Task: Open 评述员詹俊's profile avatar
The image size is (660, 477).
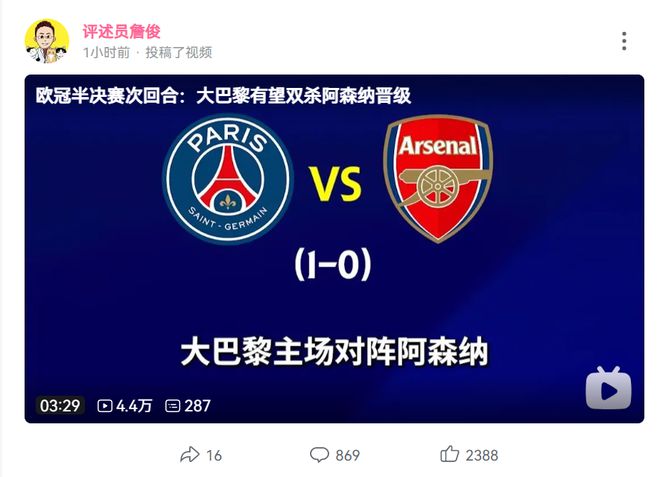Action: 47,41
